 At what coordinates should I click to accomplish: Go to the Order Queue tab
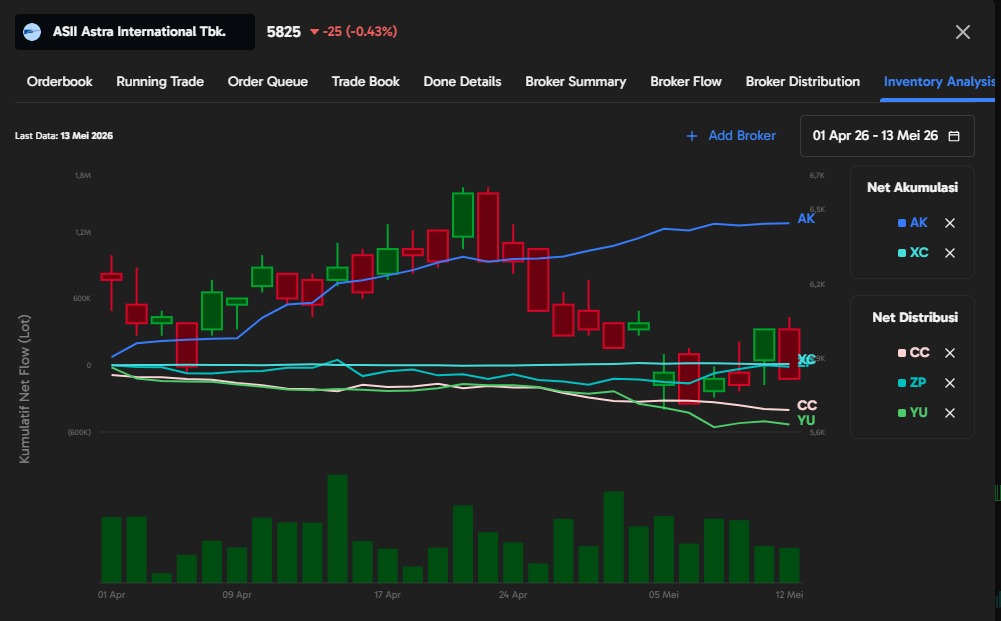point(267,82)
